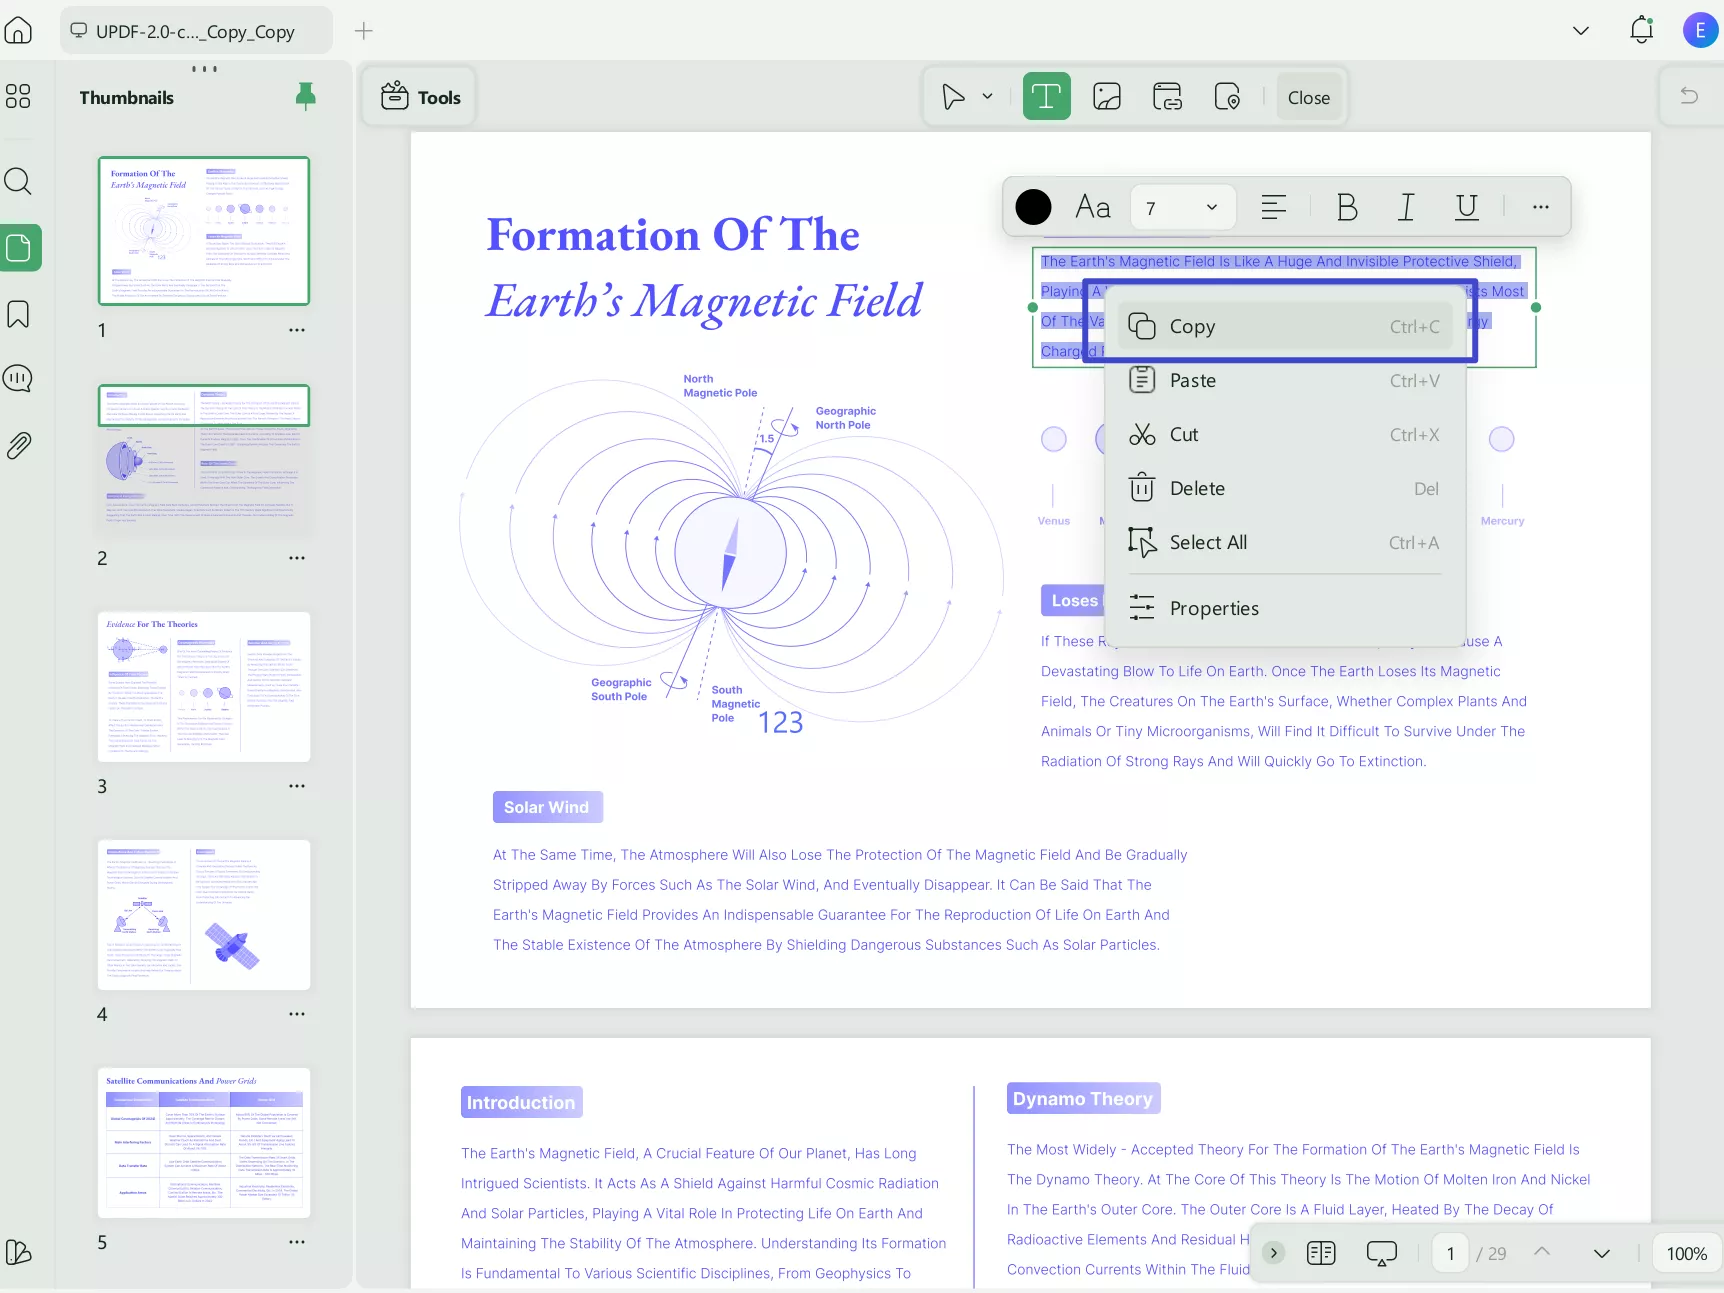Close the edit mode toolbar

pos(1309,97)
